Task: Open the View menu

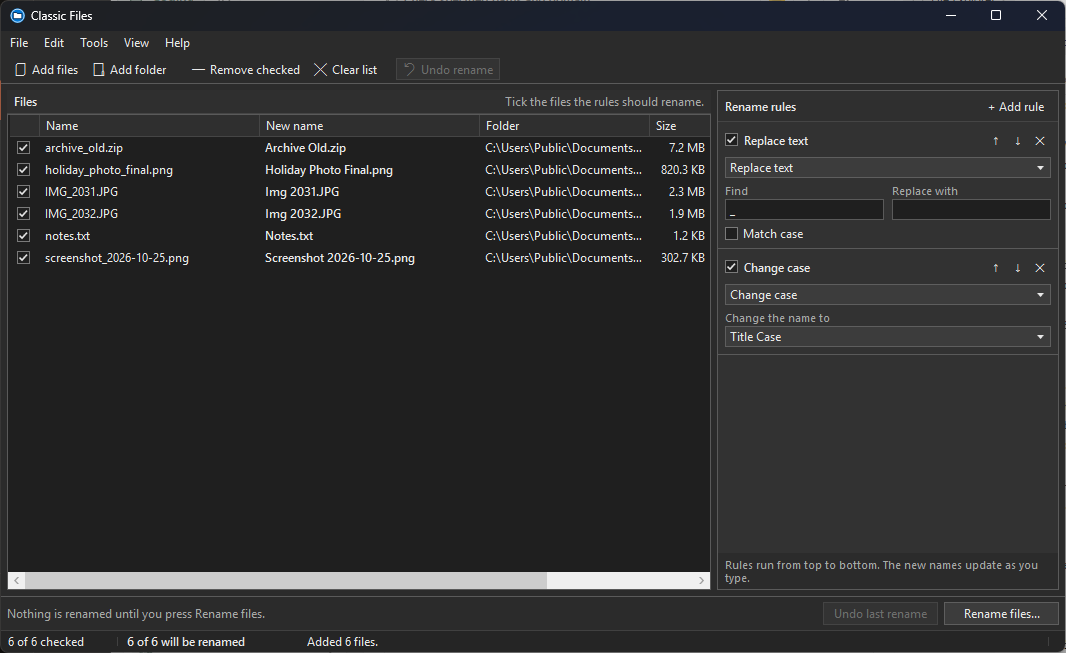Action: pyautogui.click(x=136, y=43)
